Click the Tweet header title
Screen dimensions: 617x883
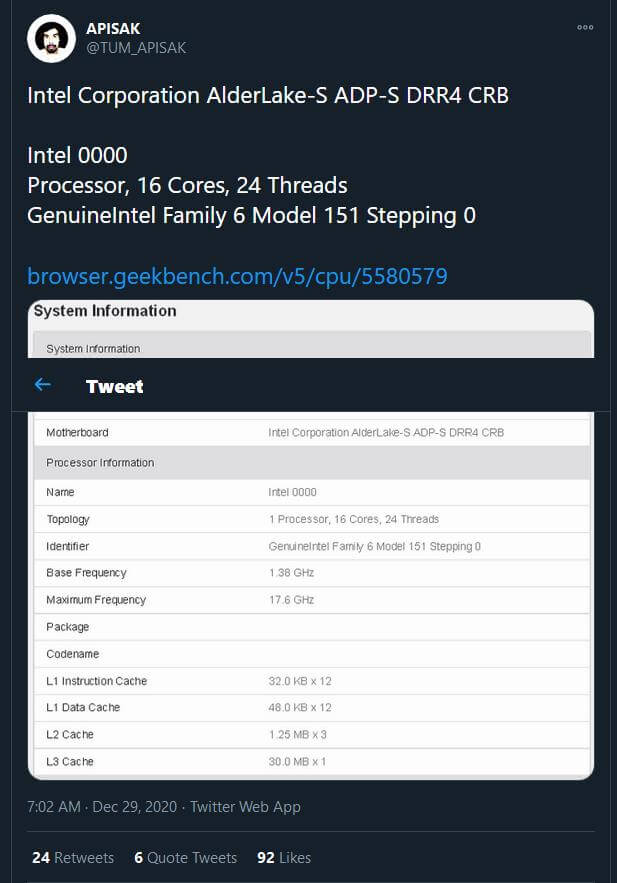point(115,386)
